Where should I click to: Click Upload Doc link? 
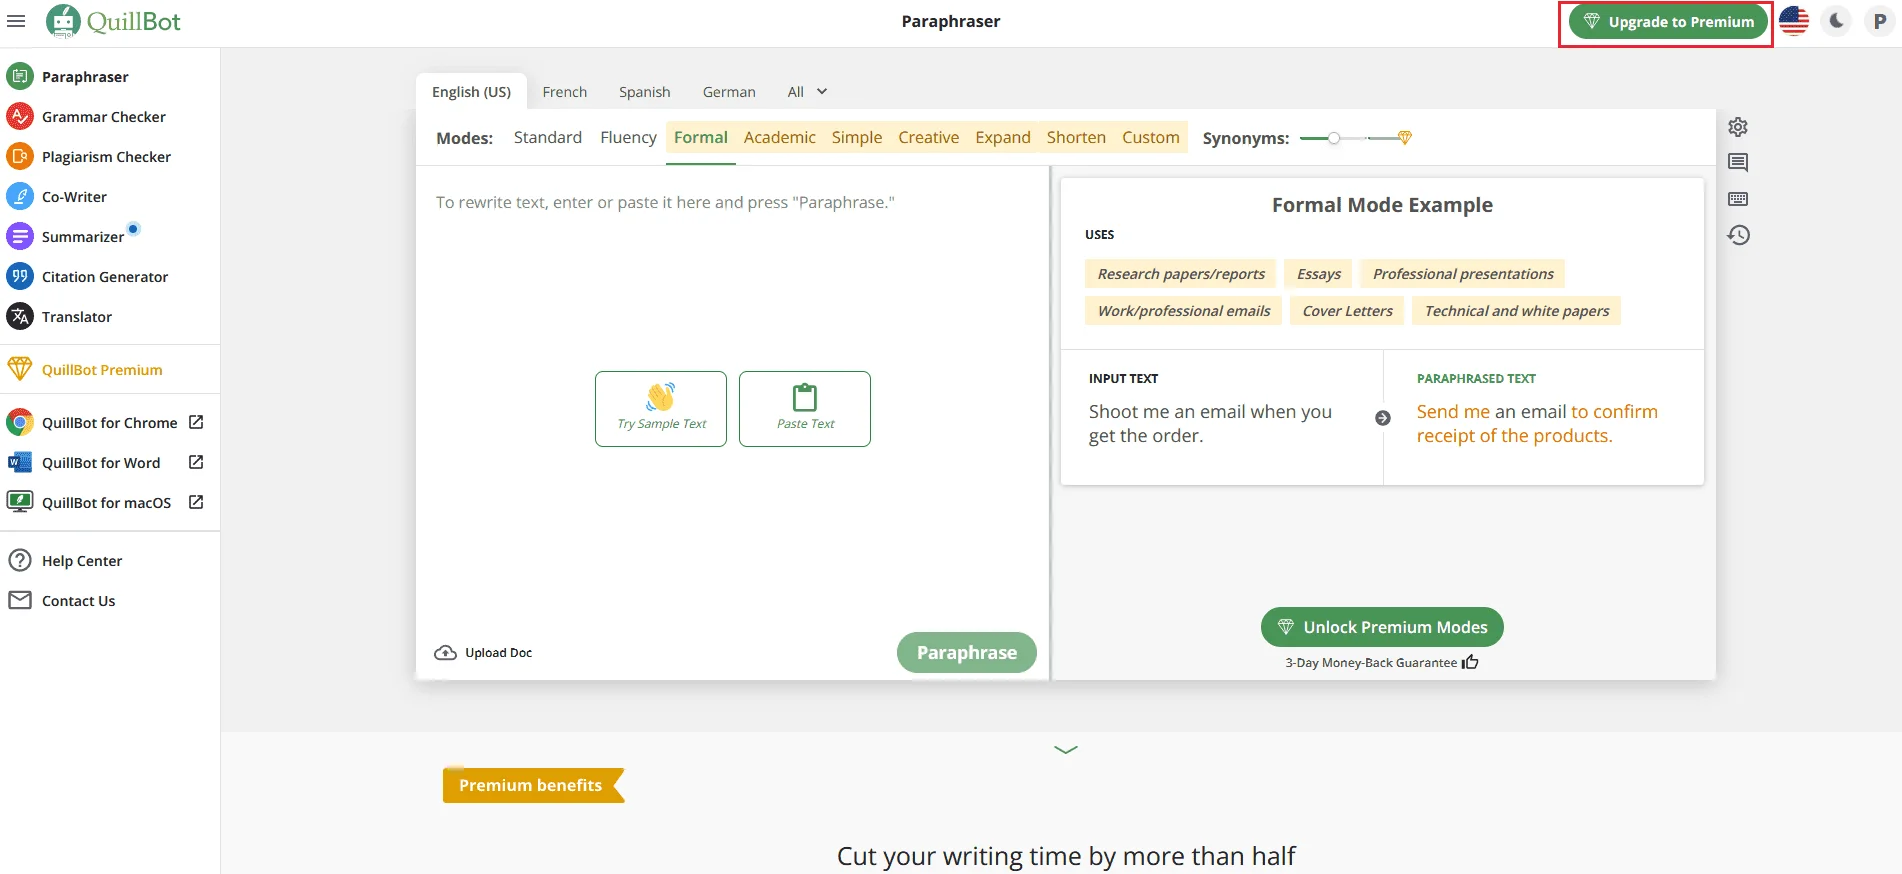(x=483, y=653)
